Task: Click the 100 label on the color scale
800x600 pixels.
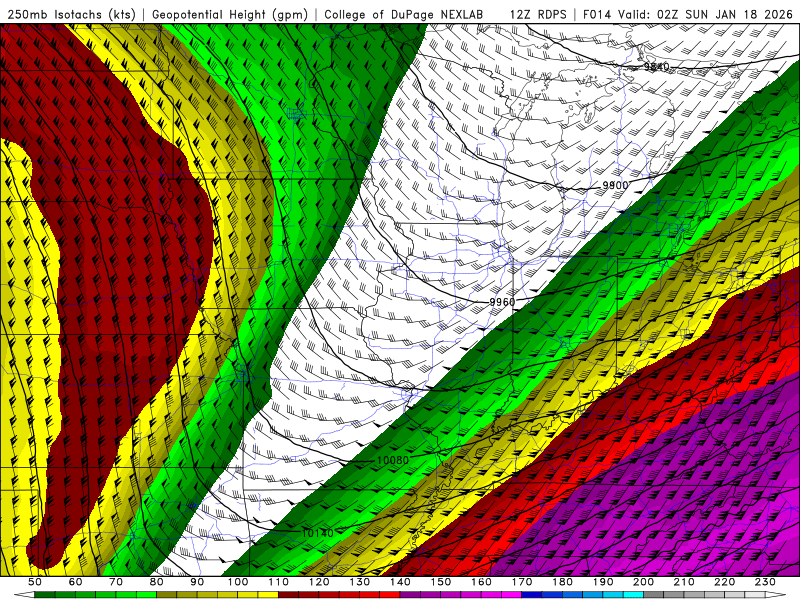Action: tap(238, 582)
